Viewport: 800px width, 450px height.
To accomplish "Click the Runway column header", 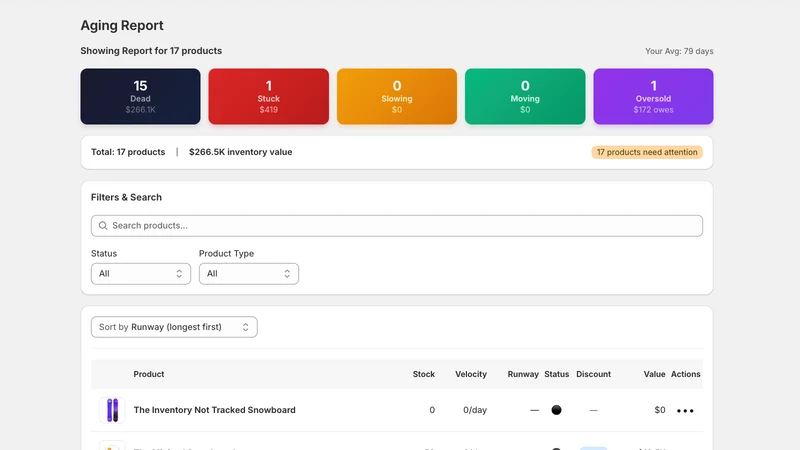I will click(523, 374).
